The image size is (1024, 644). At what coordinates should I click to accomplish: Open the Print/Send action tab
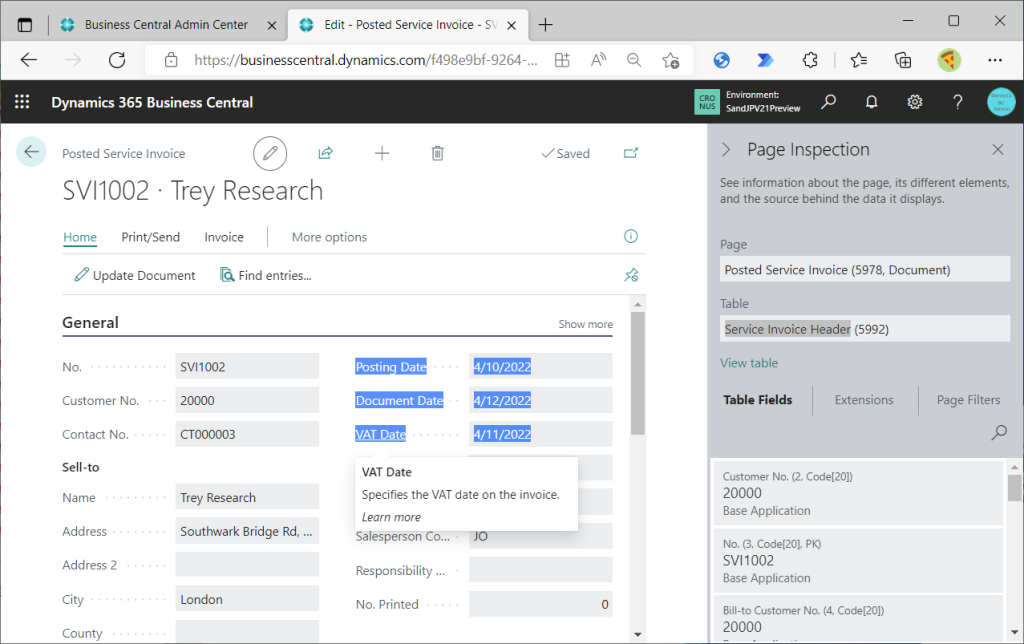(x=150, y=237)
